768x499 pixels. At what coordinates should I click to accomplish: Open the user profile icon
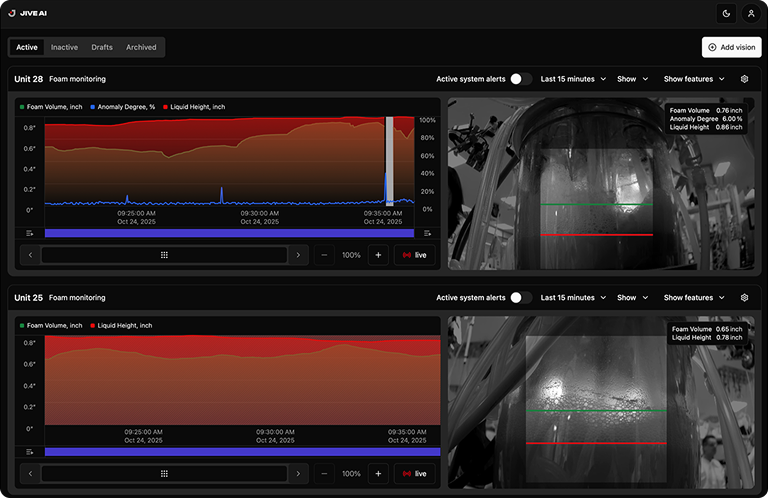[x=751, y=13]
